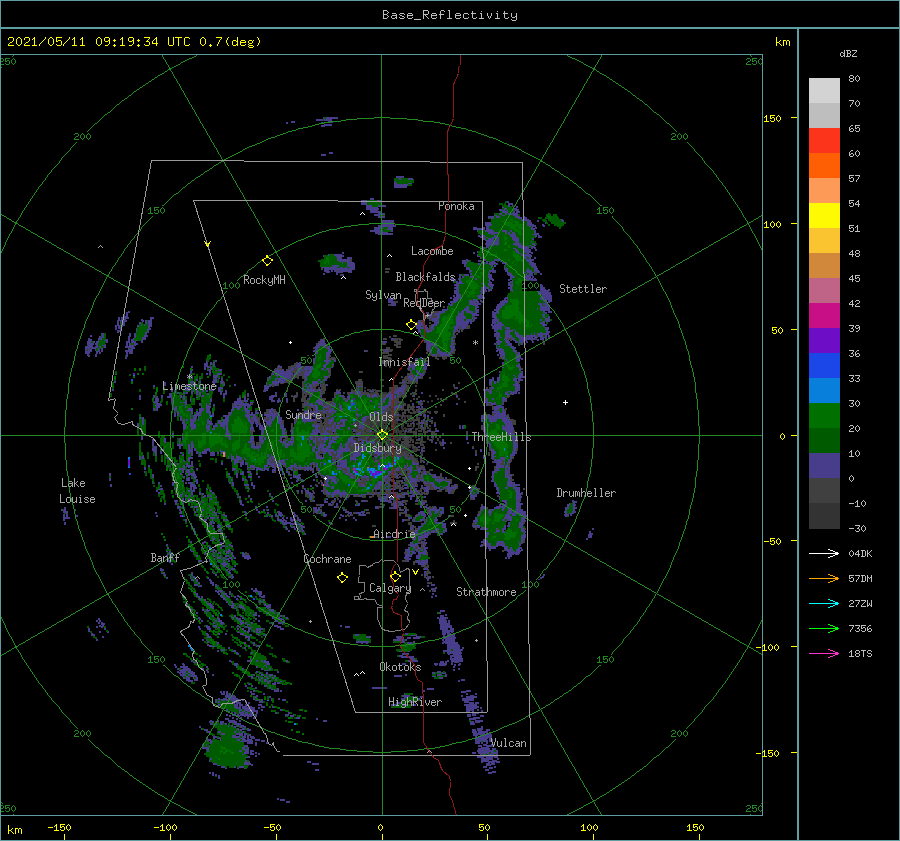Click the Limestone label
This screenshot has width=900, height=841.
click(x=189, y=386)
